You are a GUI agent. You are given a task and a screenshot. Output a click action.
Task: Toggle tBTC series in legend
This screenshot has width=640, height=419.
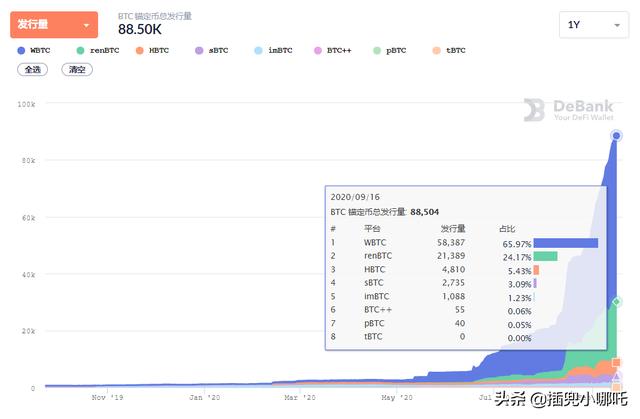coord(449,51)
